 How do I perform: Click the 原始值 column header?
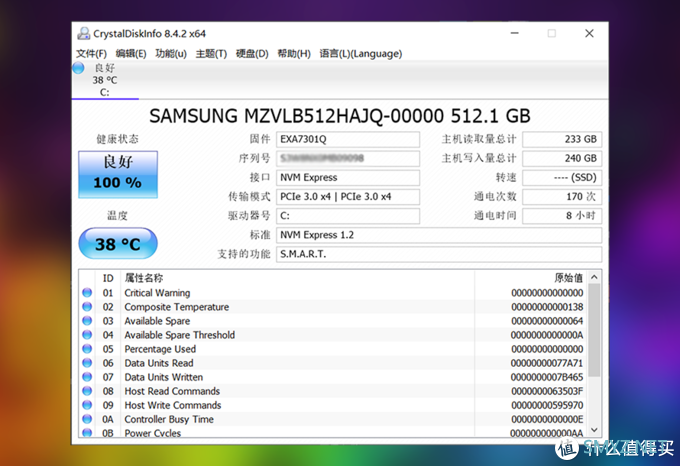(x=569, y=278)
